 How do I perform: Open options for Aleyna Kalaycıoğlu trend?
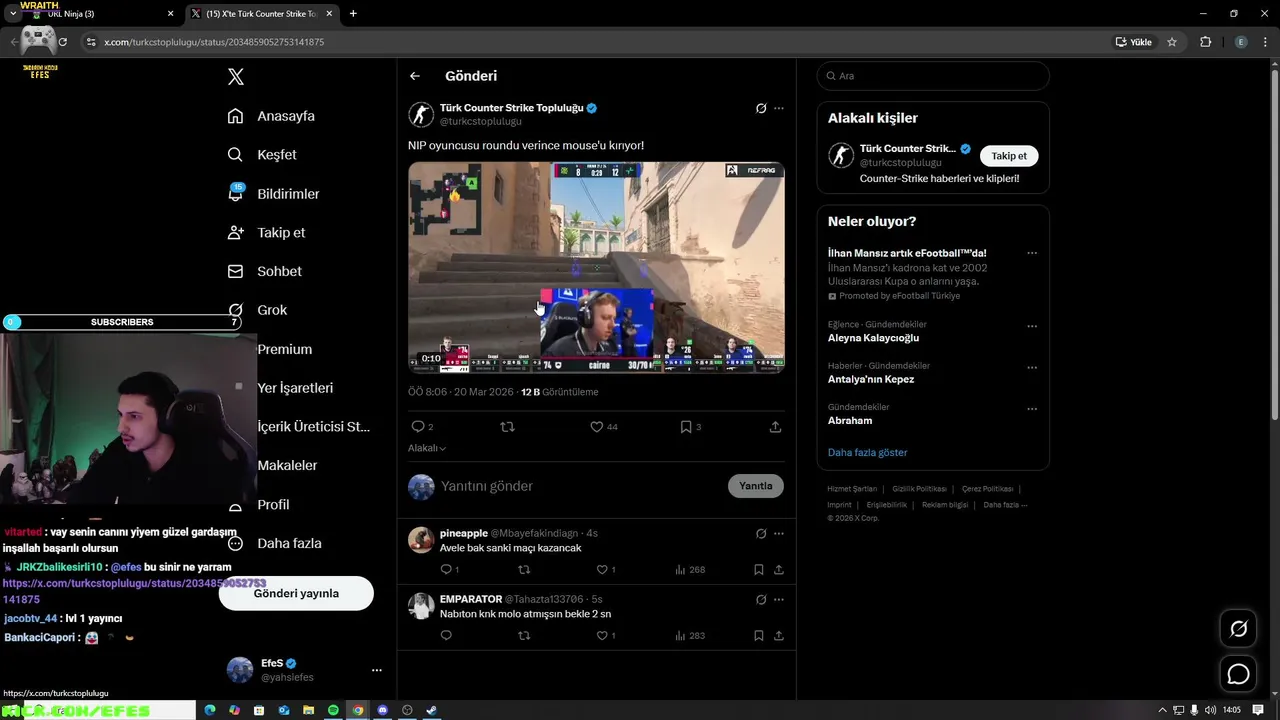[1032, 326]
